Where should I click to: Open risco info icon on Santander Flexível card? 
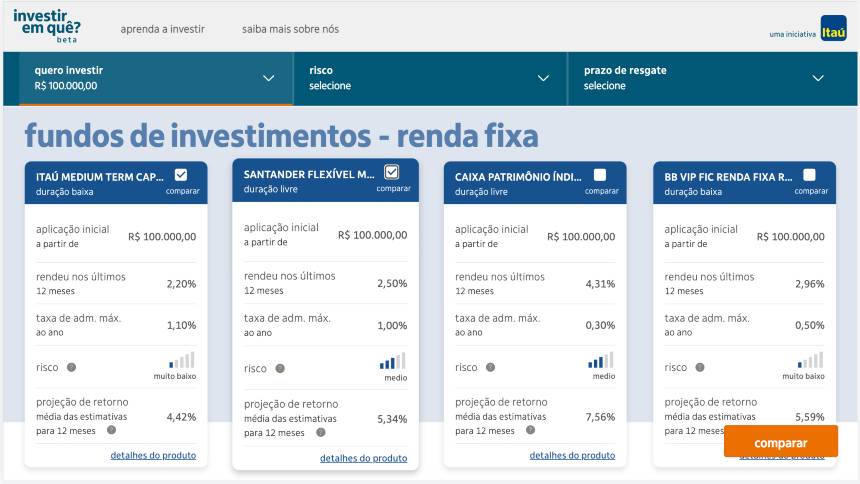[x=280, y=368]
